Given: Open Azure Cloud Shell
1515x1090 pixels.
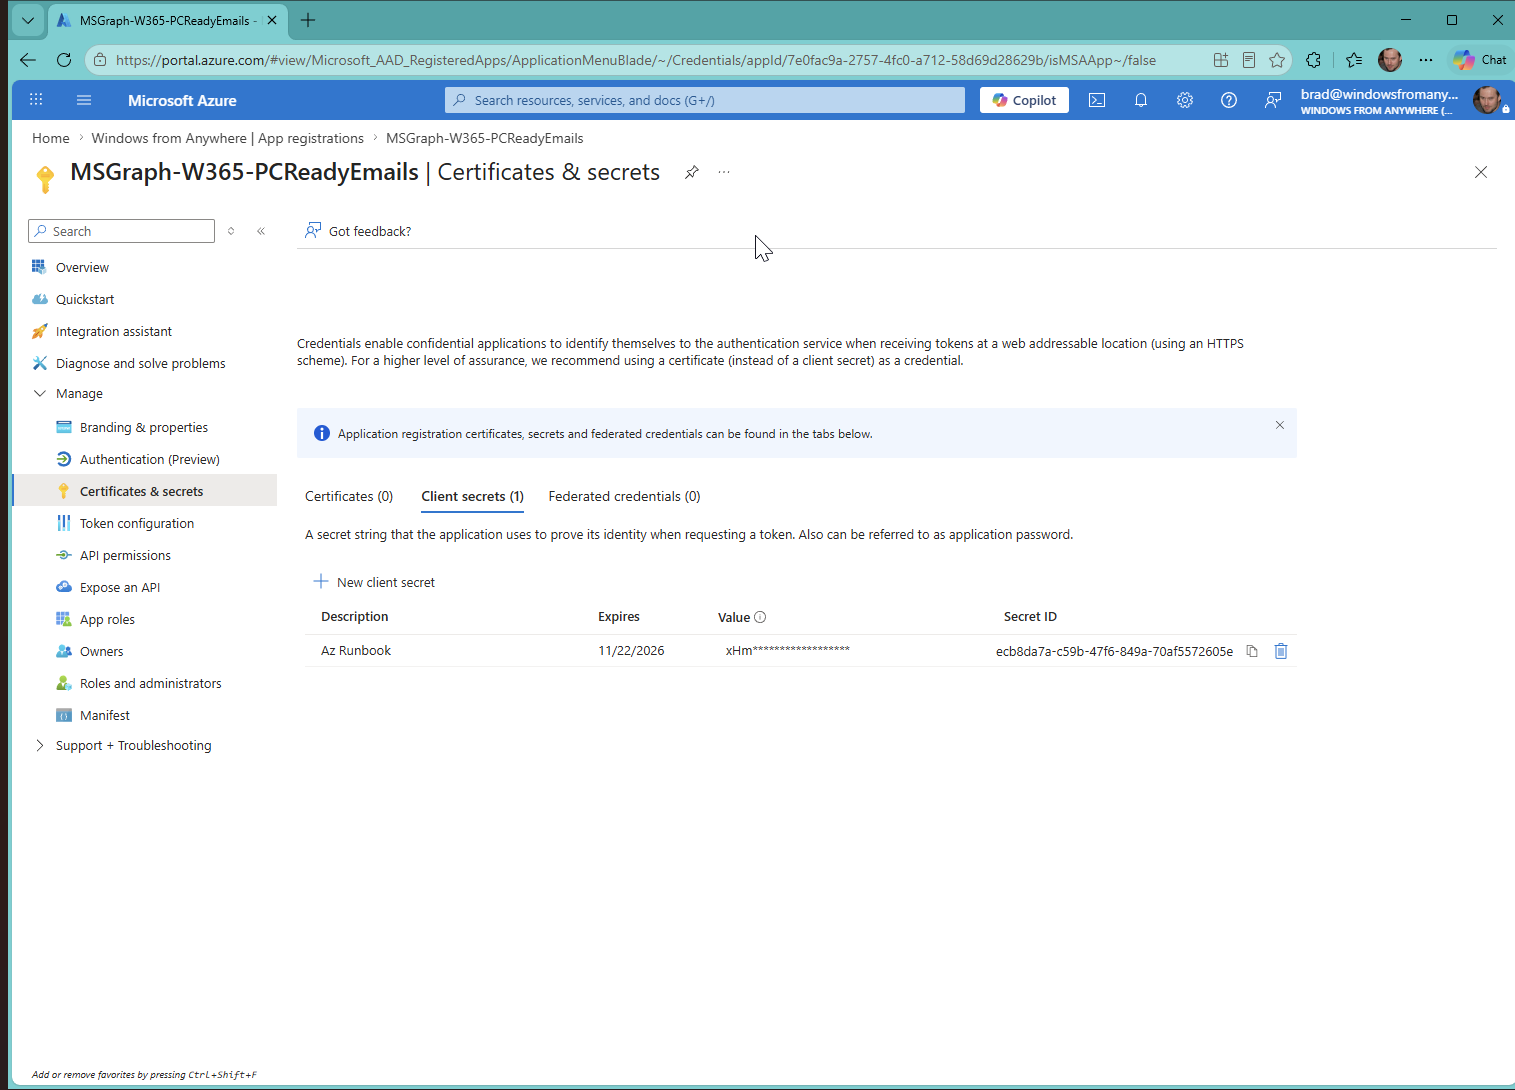Looking at the screenshot, I should point(1097,100).
